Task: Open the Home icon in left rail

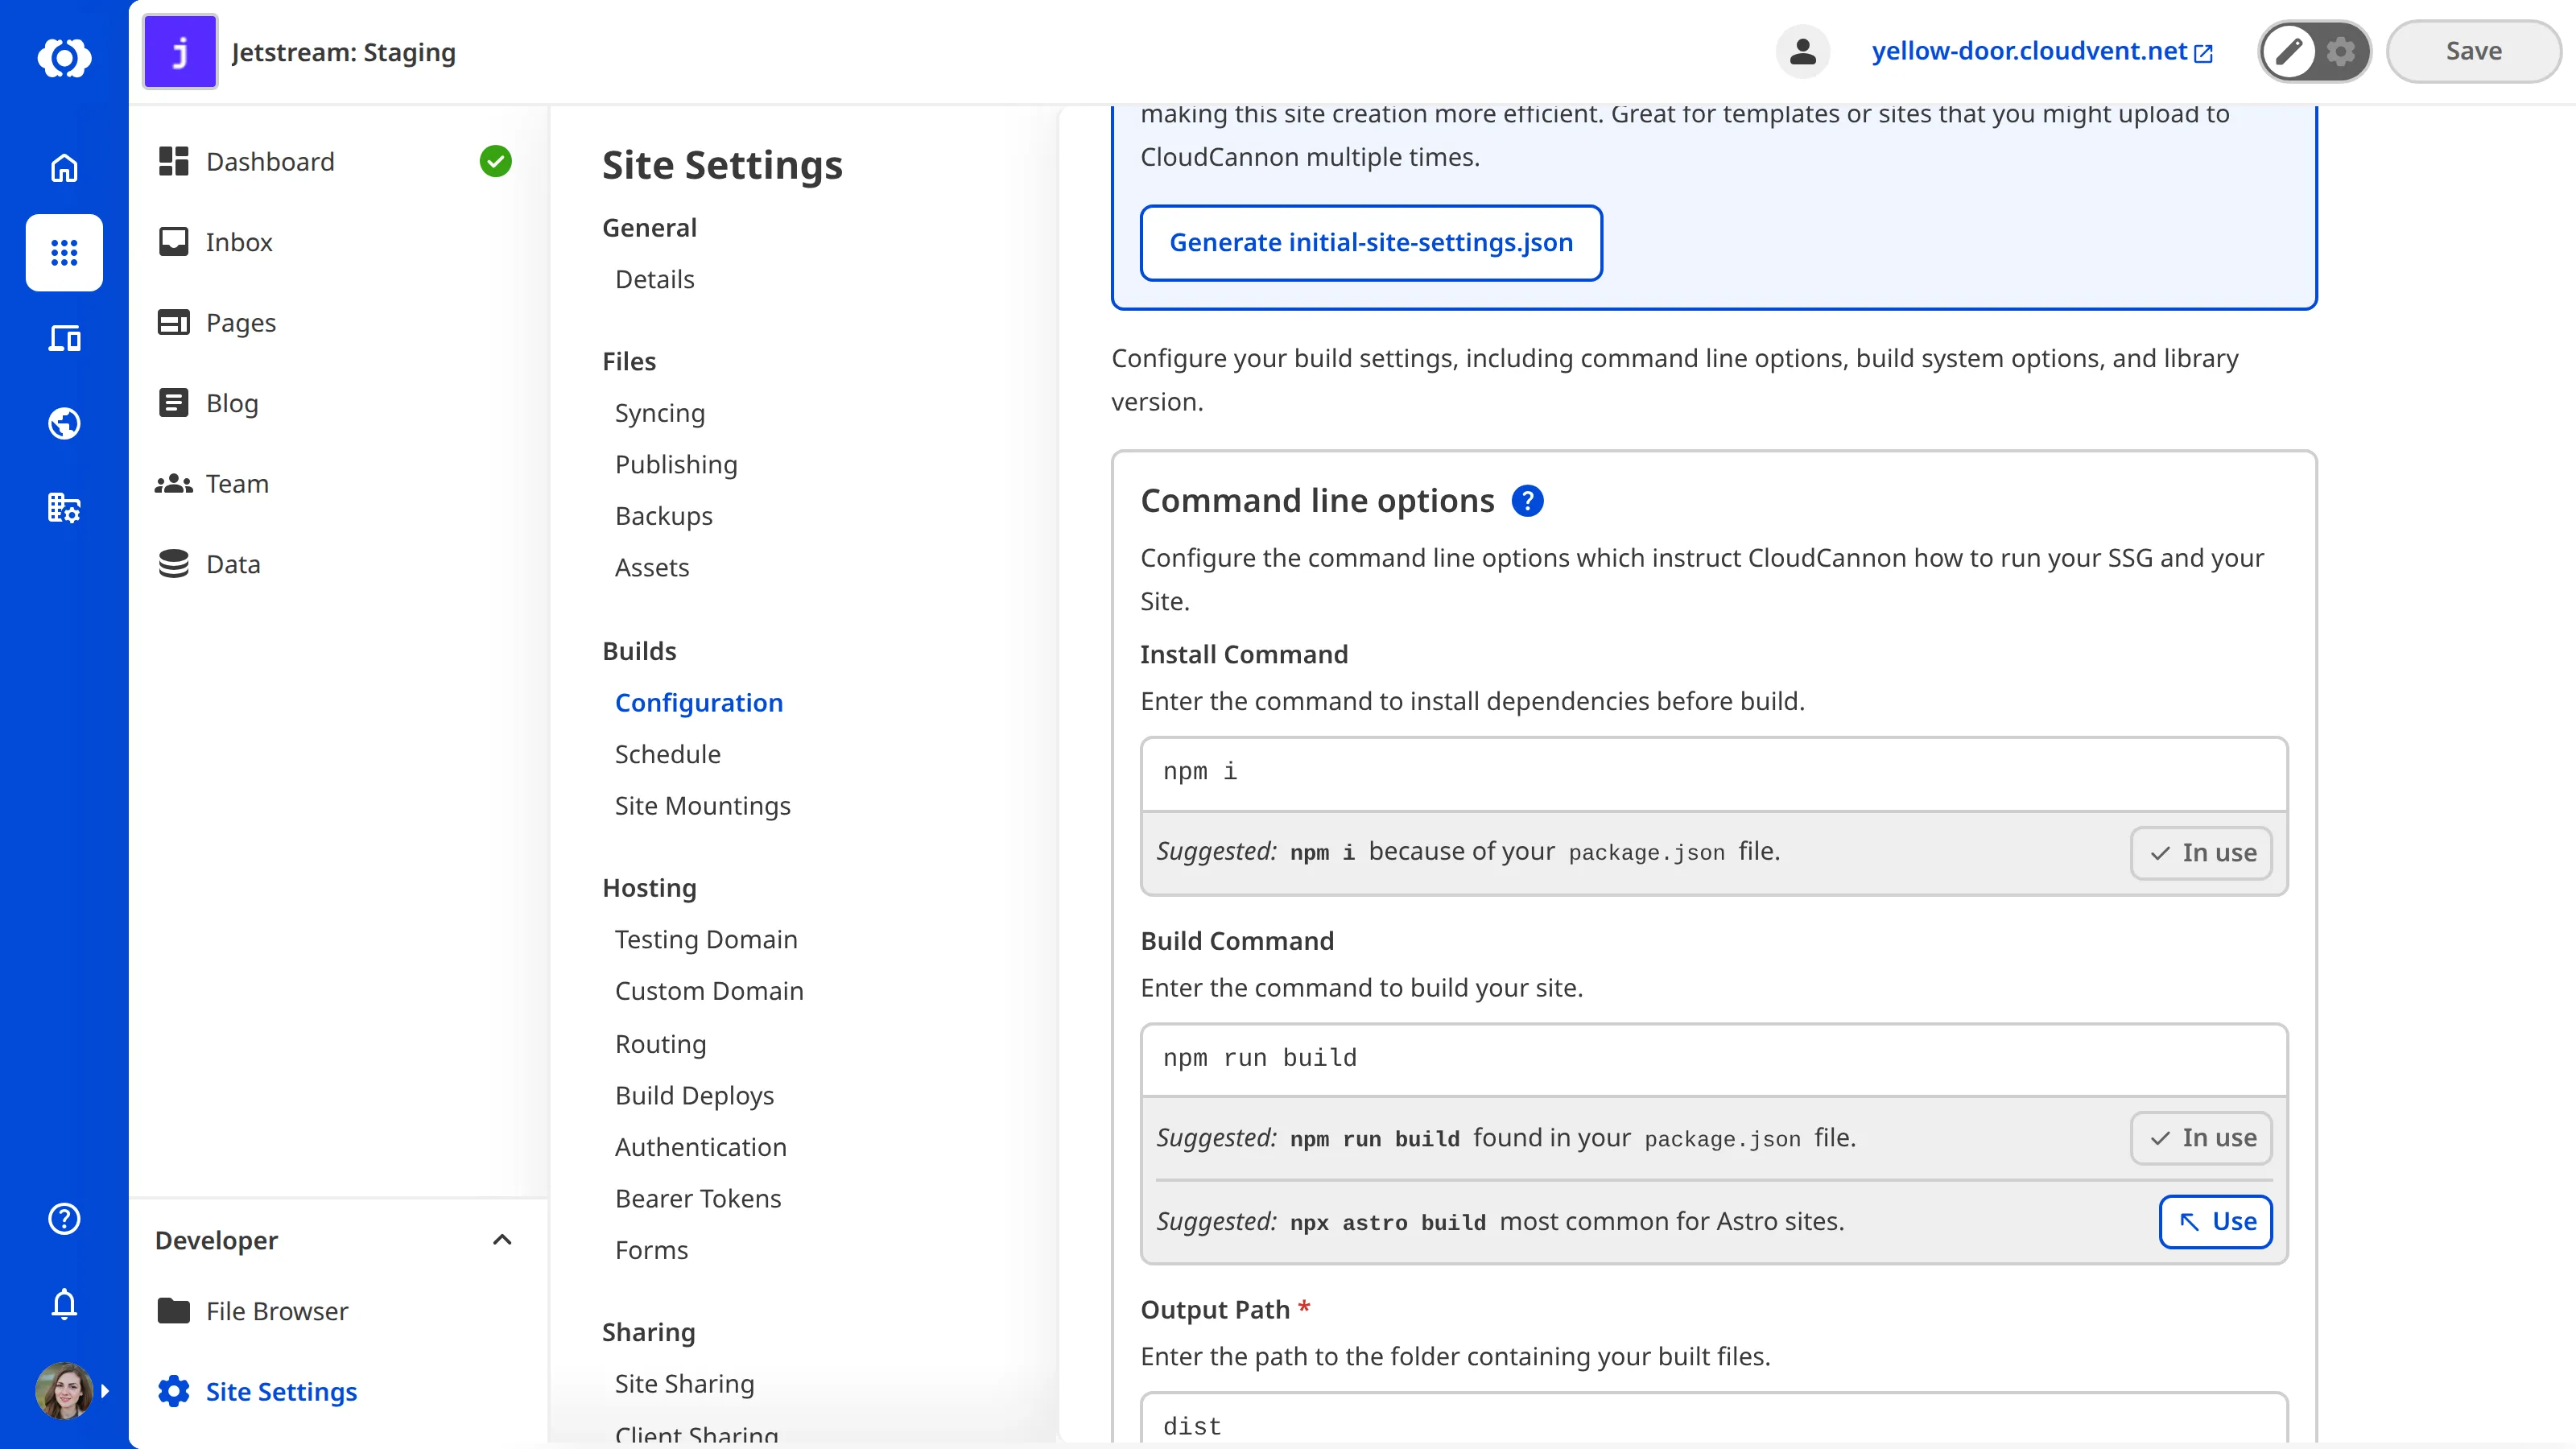Action: pos(64,168)
